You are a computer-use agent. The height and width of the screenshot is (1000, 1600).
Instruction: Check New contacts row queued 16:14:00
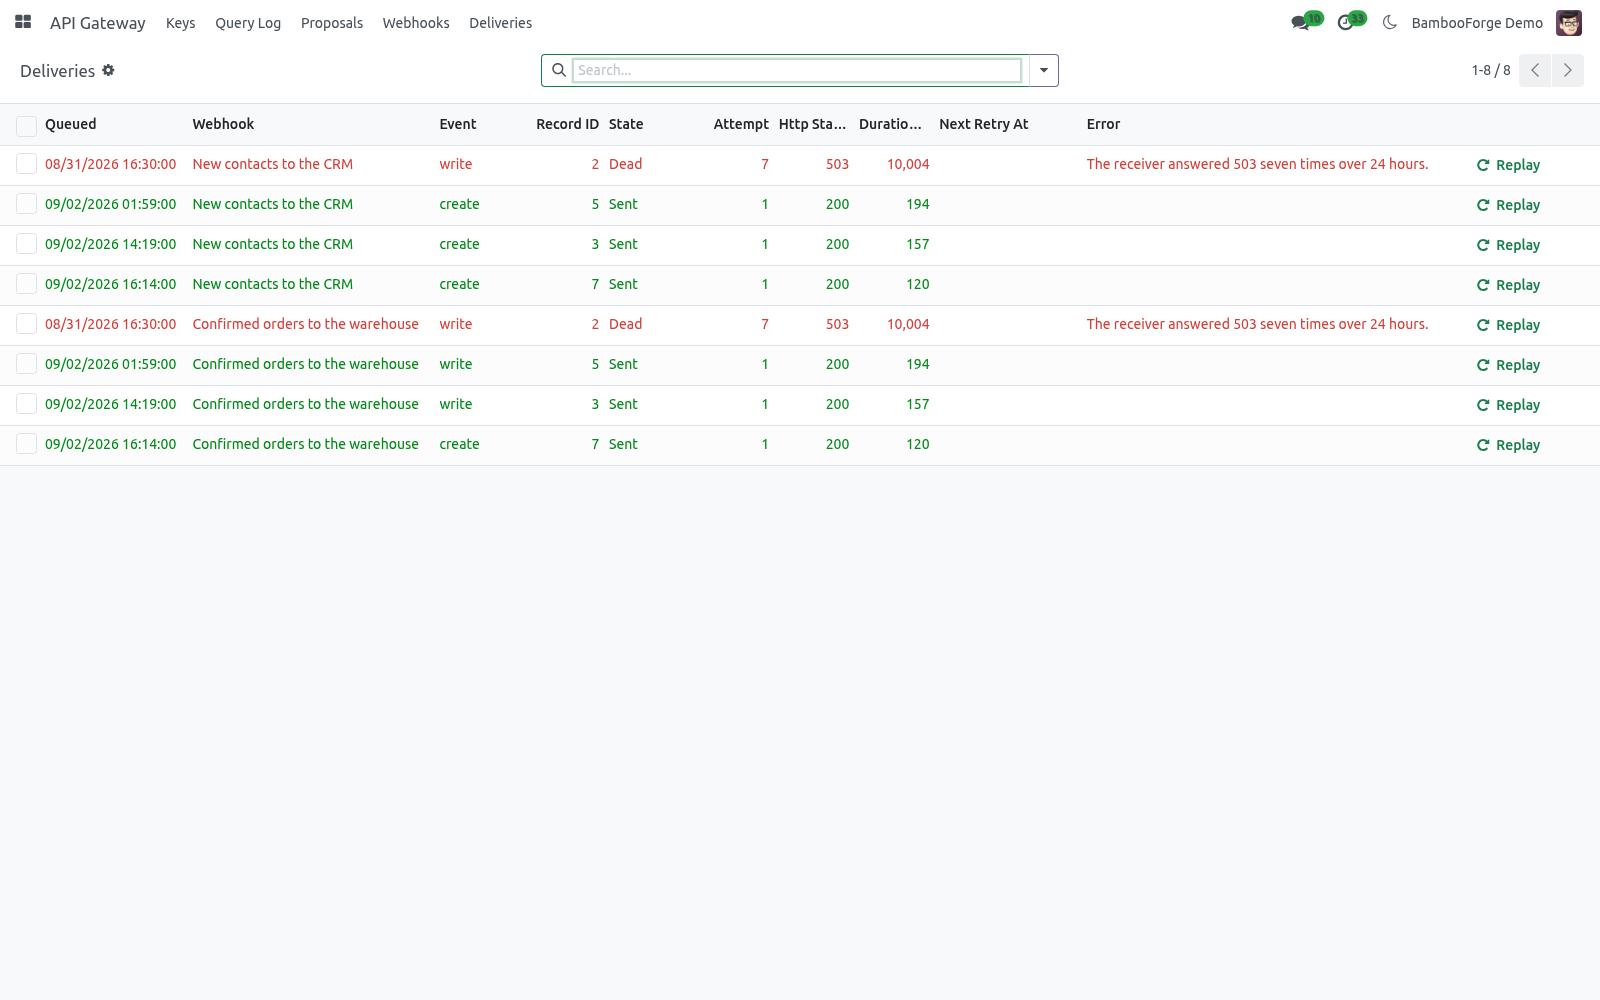click(x=26, y=284)
